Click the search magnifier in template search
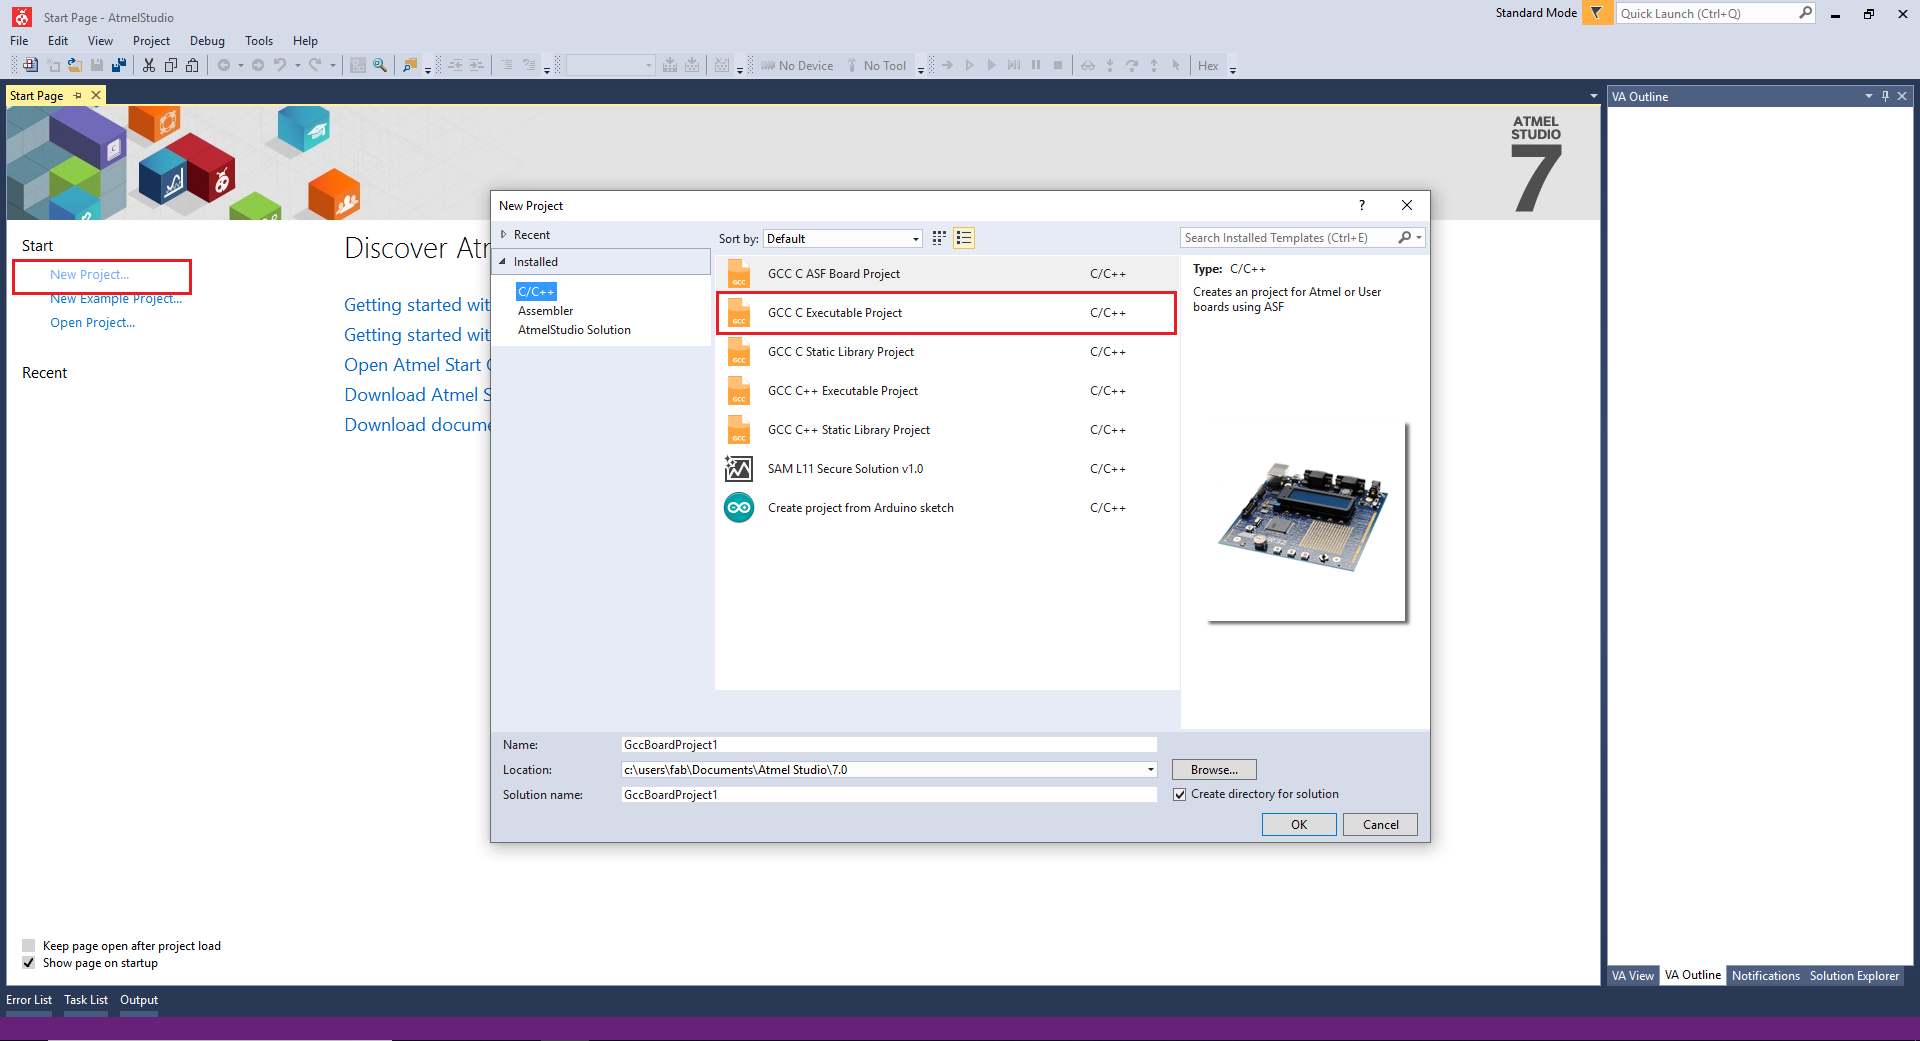Image resolution: width=1920 pixels, height=1041 pixels. point(1405,238)
